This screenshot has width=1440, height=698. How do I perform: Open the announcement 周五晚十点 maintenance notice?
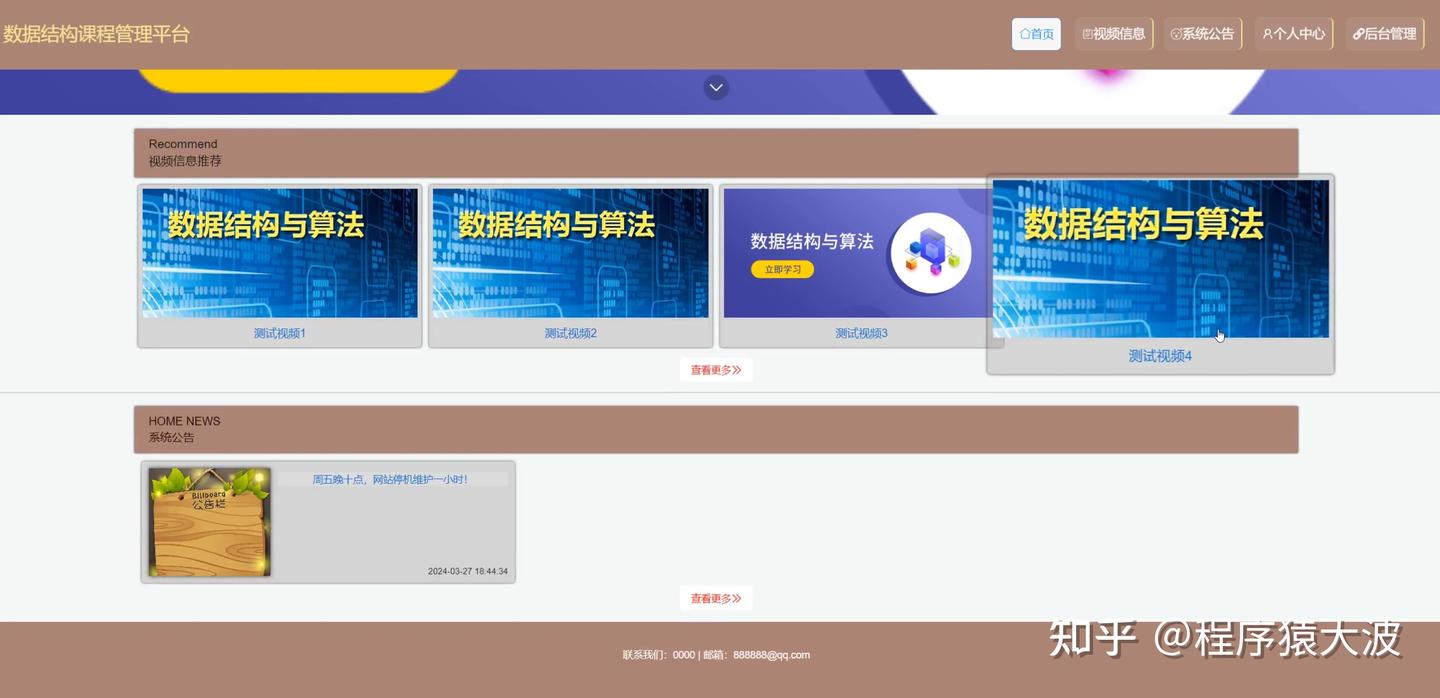click(392, 477)
